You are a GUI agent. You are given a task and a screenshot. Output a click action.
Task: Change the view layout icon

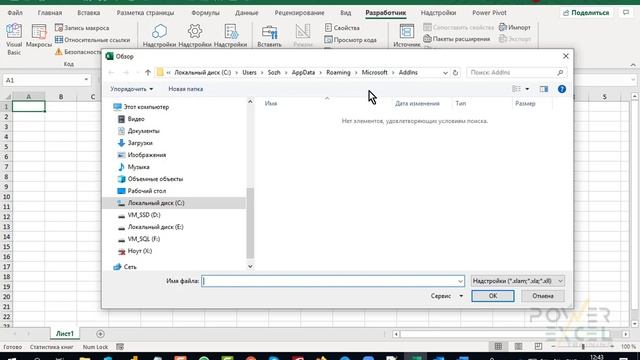516,89
